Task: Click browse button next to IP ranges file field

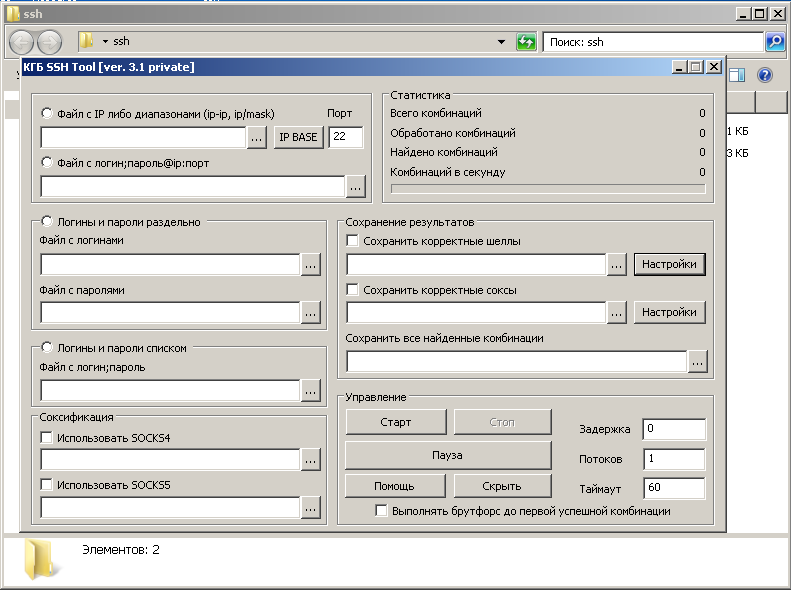Action: pyautogui.click(x=257, y=138)
